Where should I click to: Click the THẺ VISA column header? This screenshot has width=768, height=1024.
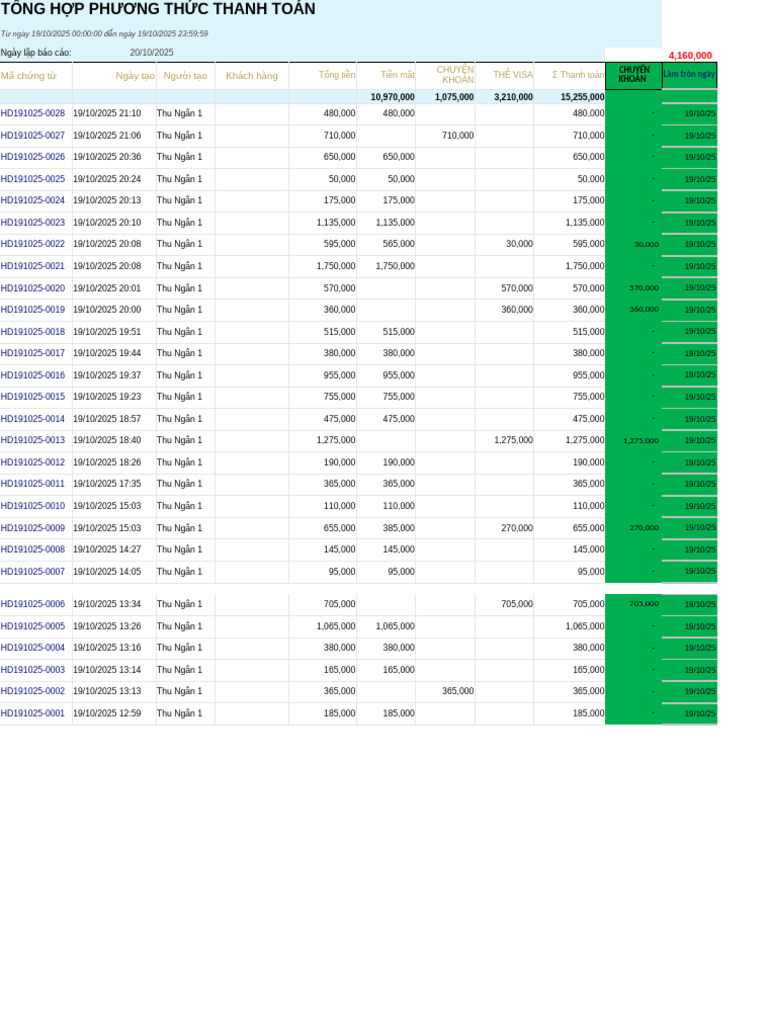(513, 75)
